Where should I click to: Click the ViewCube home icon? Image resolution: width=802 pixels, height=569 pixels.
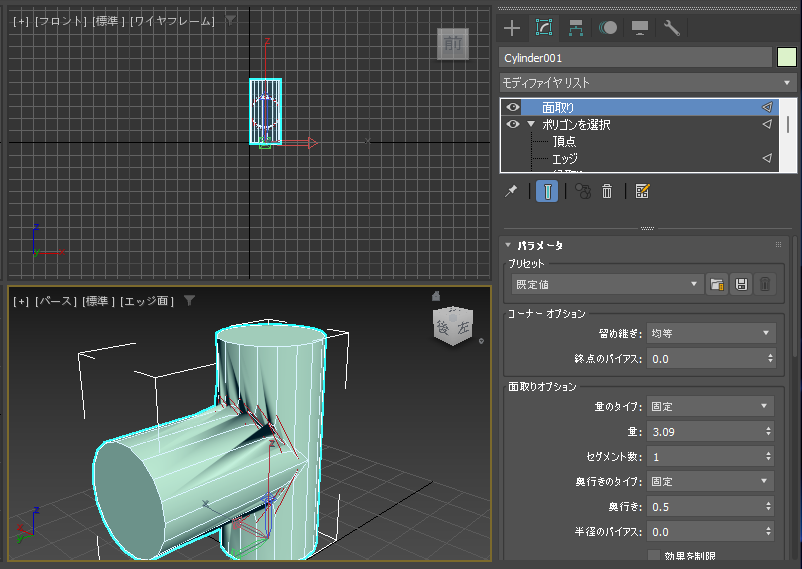[436, 296]
